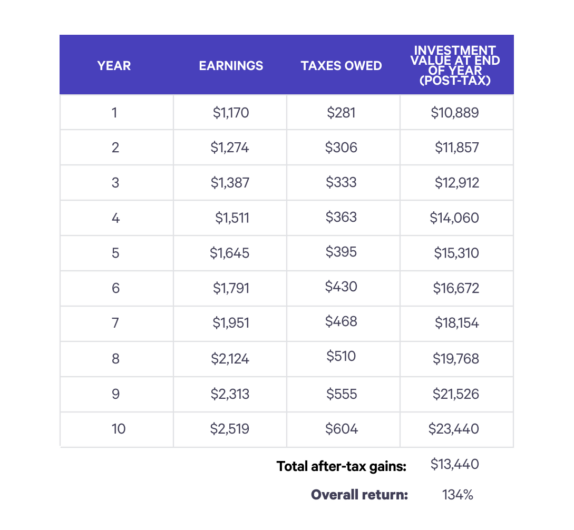Click the Overall return label

(x=359, y=494)
